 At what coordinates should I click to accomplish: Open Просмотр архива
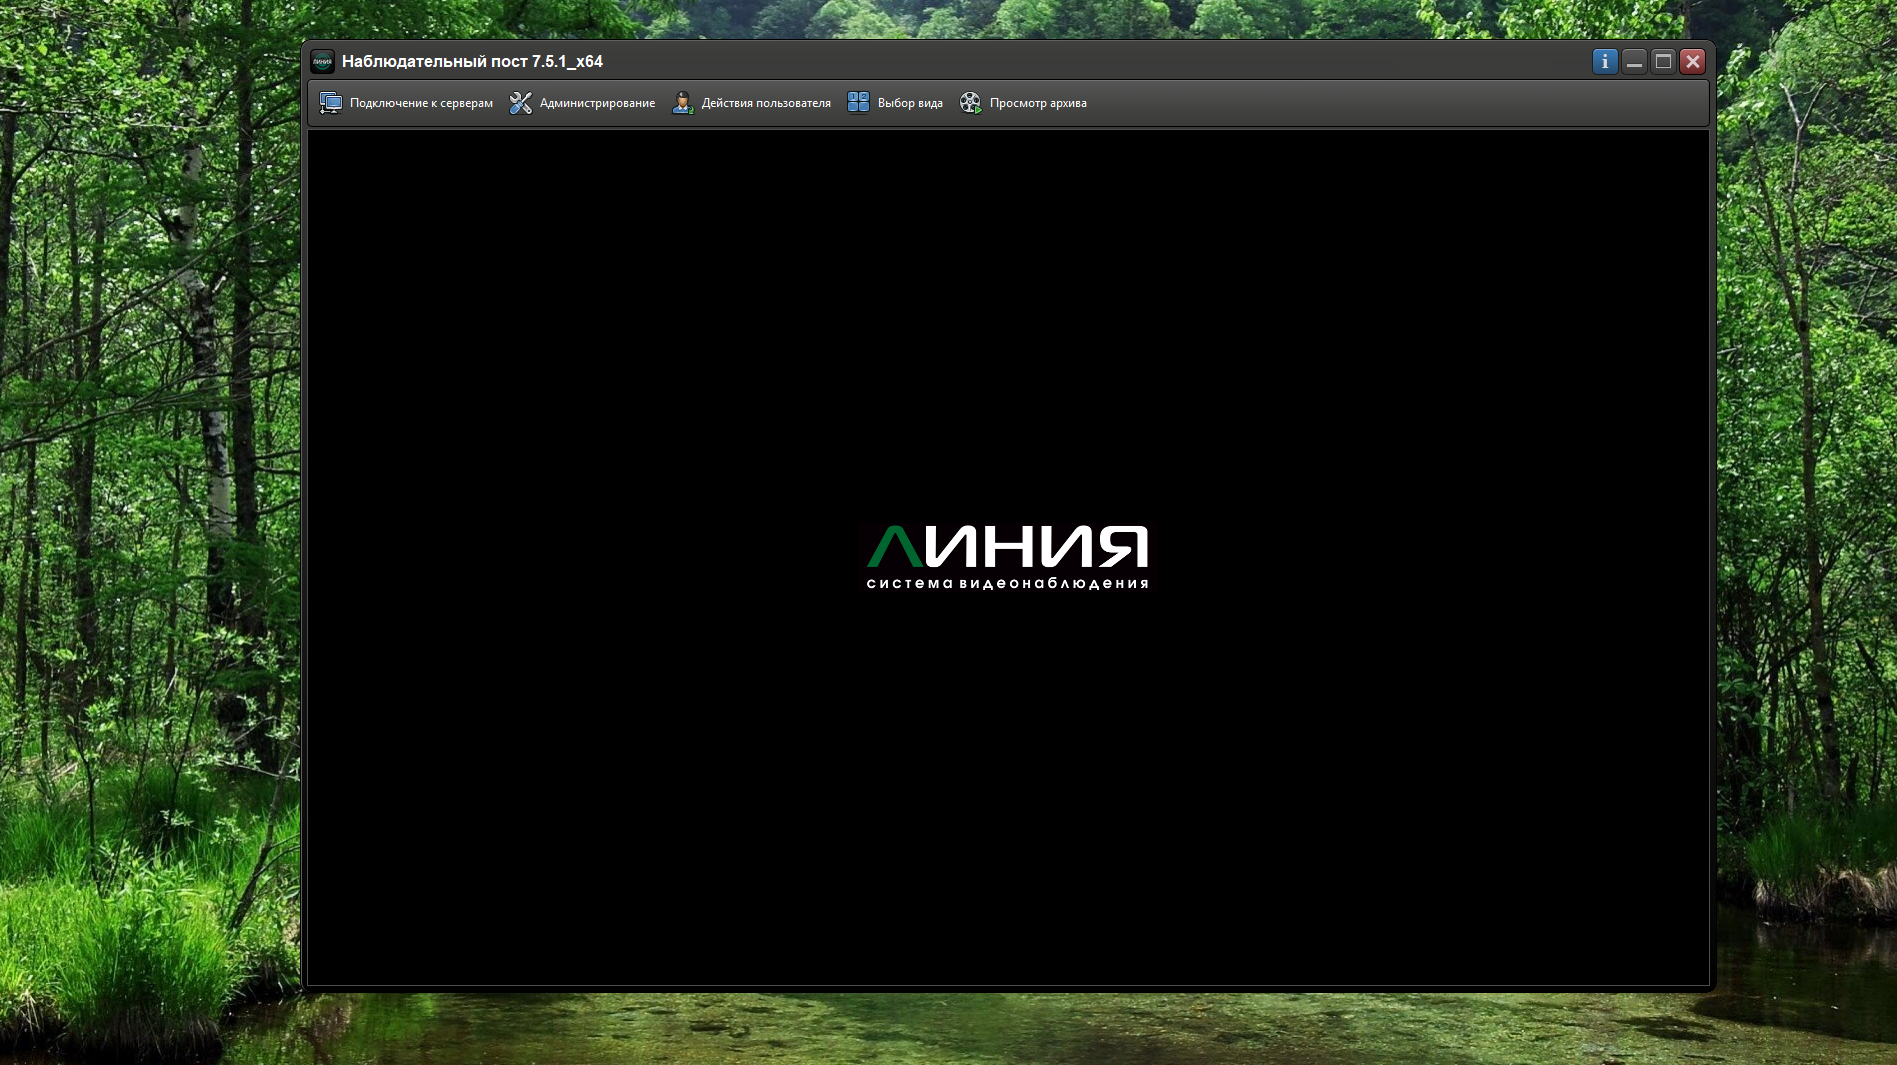click(1023, 103)
